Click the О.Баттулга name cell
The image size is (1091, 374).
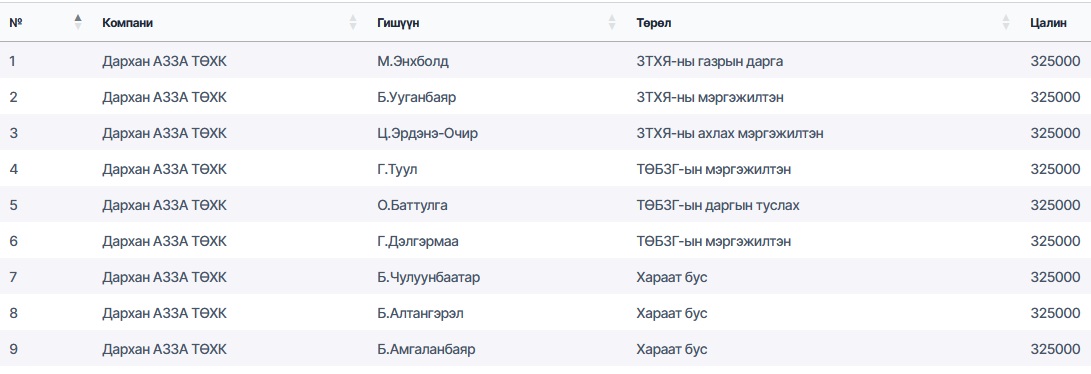[x=412, y=206]
